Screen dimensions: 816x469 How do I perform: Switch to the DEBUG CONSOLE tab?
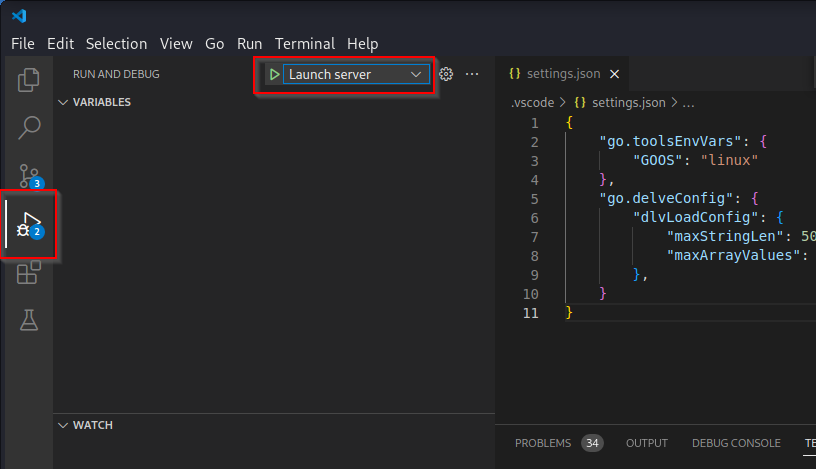tap(735, 443)
